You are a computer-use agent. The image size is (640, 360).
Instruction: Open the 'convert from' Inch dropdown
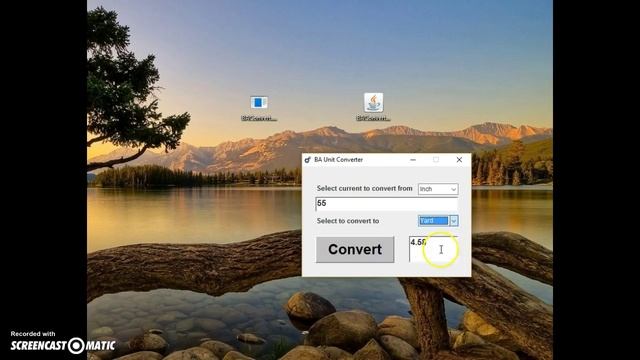click(x=438, y=189)
